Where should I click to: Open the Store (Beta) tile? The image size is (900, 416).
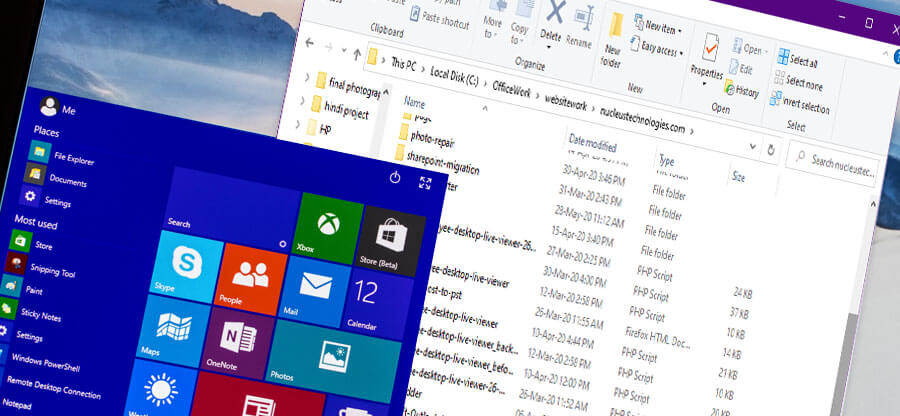tap(391, 240)
